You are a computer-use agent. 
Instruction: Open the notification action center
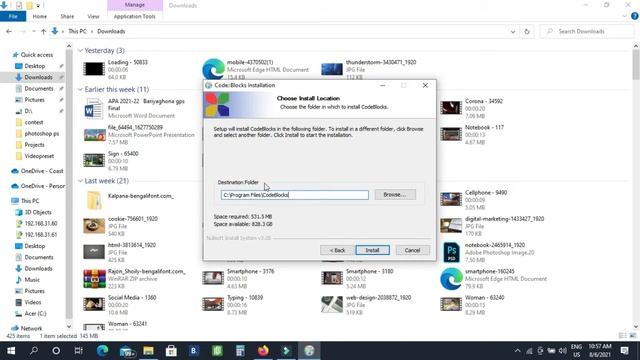624,351
